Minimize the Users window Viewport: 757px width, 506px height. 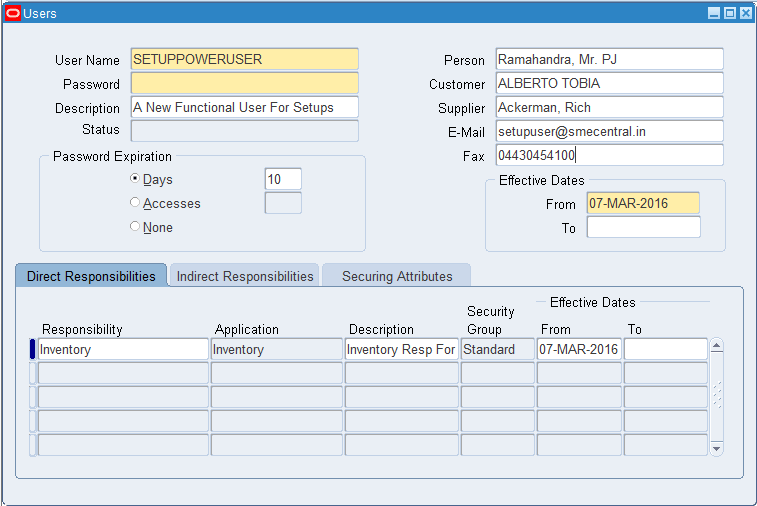pos(714,13)
